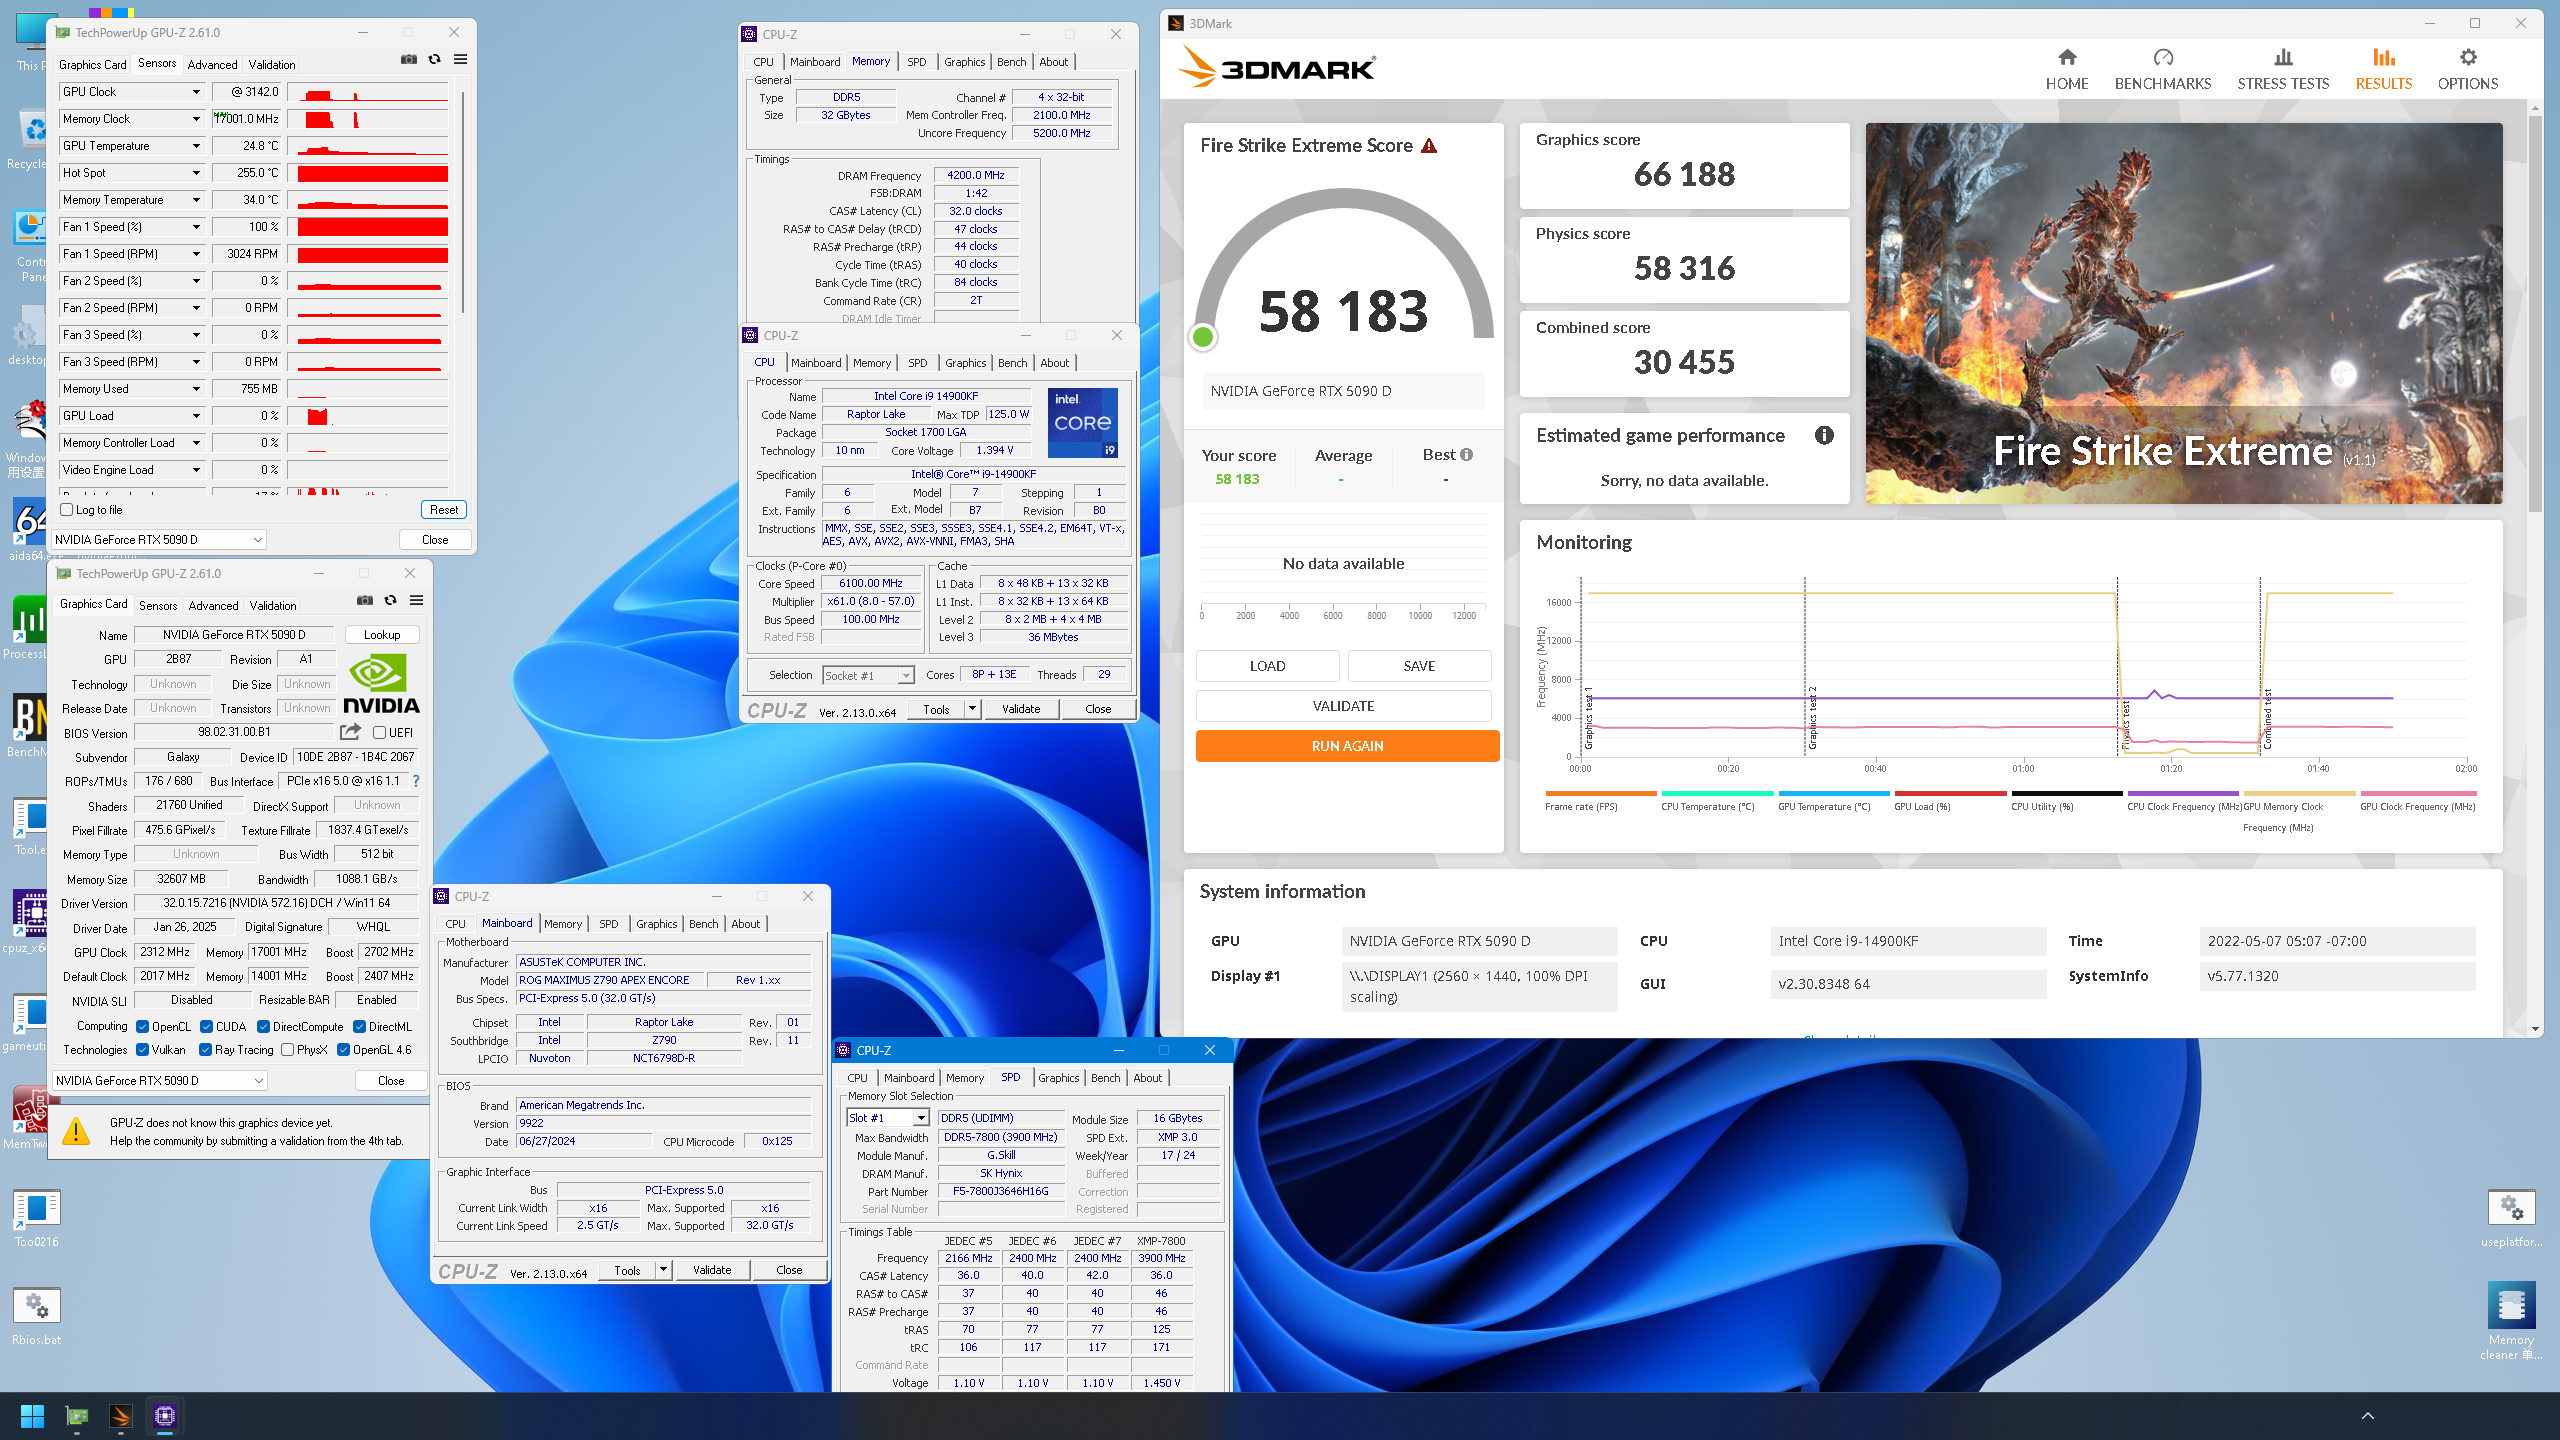Toggle the Vulkan checkbox in GPU-Z
The width and height of the screenshot is (2560, 1440).
143,1050
